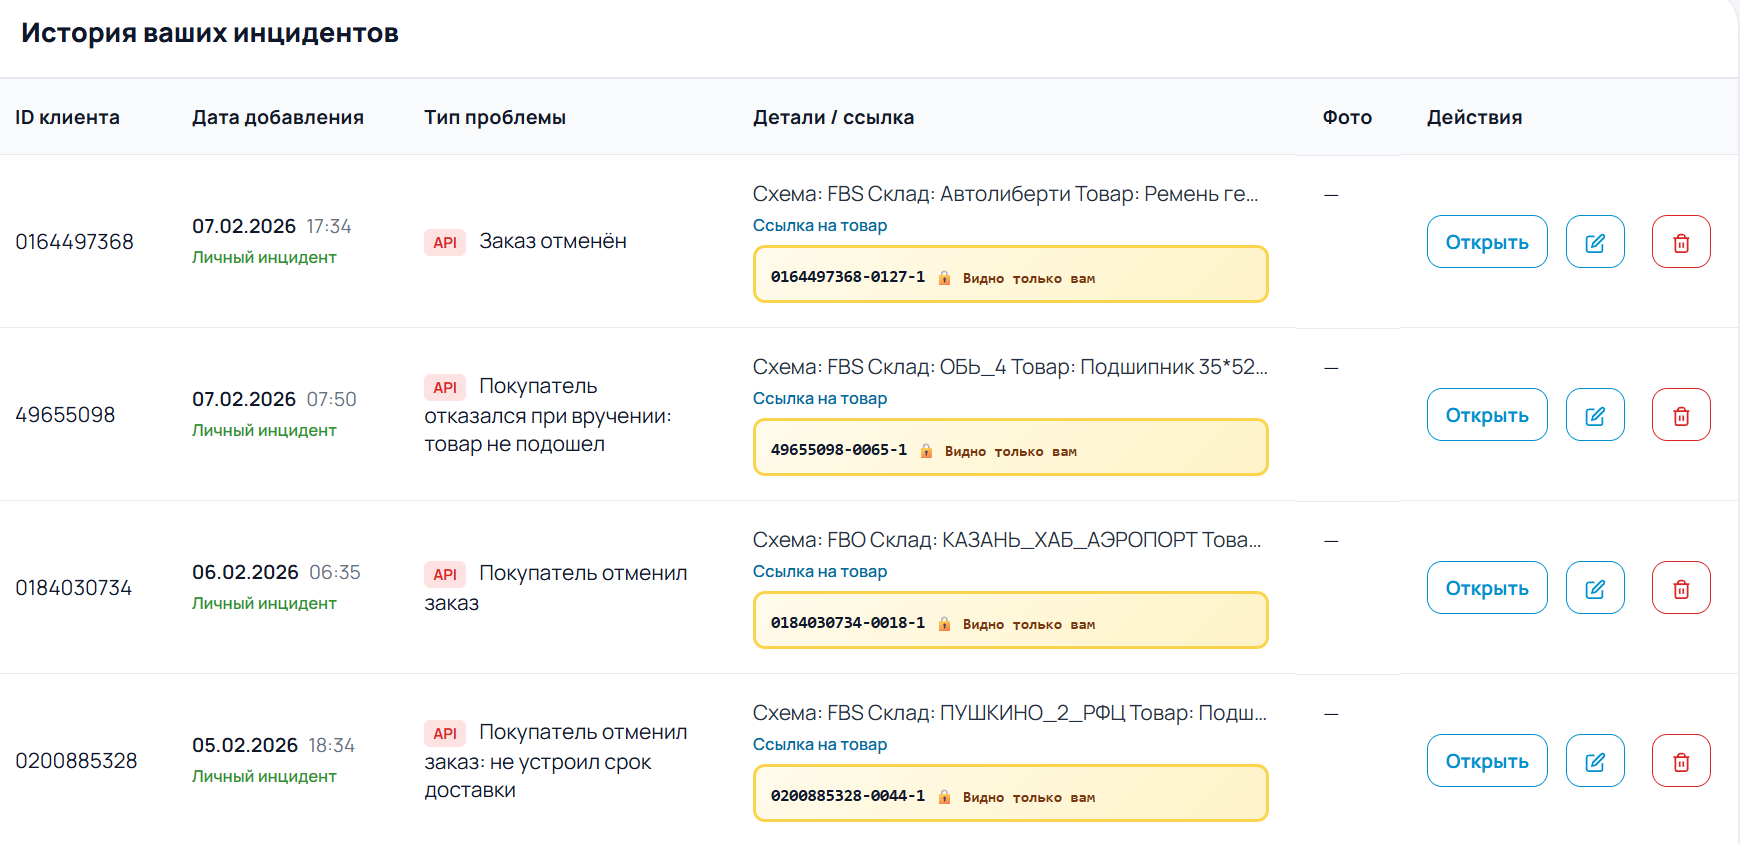Remove incident 0184030734 using trash icon
The image size is (1740, 844).
pos(1681,588)
